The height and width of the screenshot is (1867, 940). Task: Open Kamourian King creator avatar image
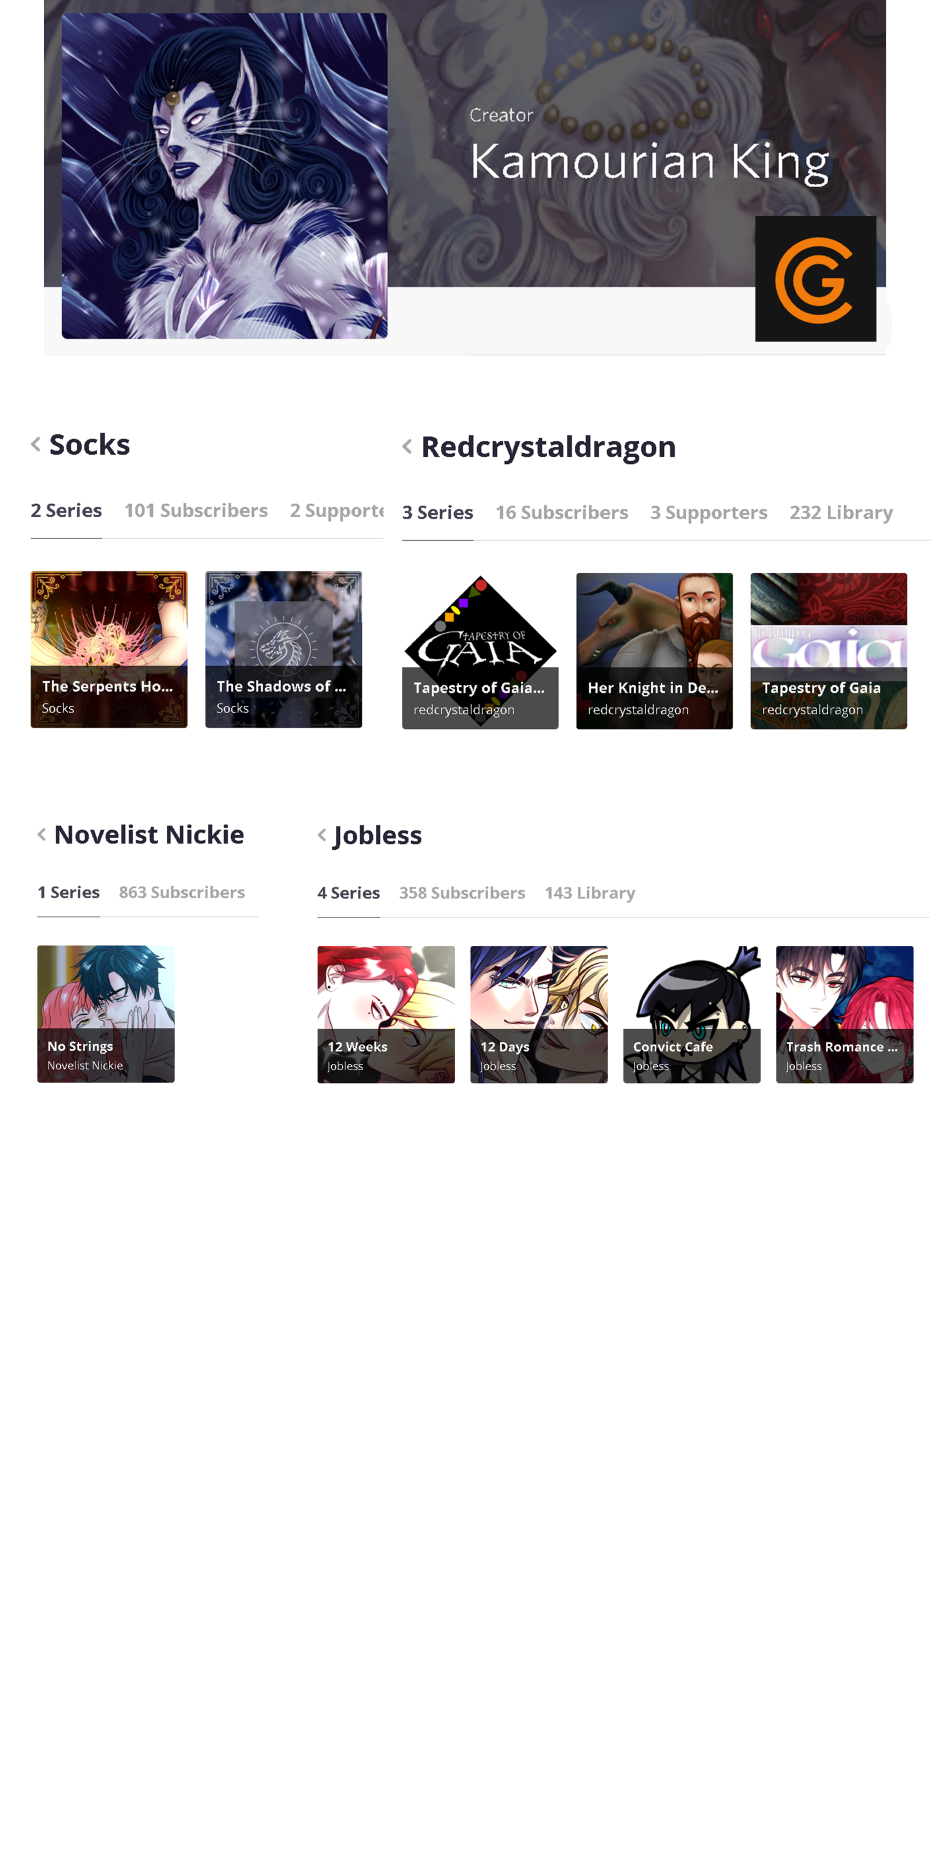coord(224,176)
